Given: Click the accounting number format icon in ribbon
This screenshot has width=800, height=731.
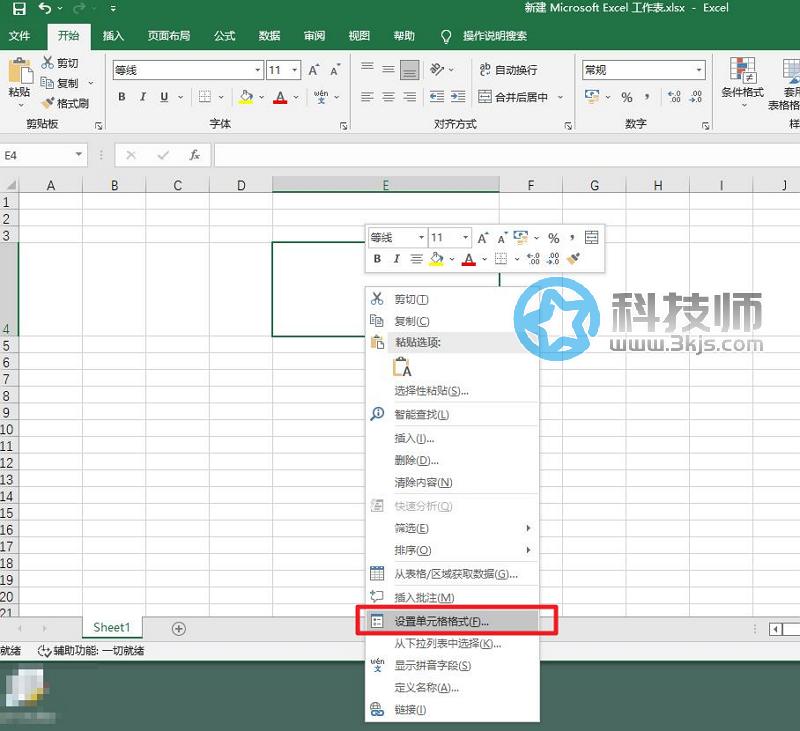Looking at the screenshot, I should 592,96.
